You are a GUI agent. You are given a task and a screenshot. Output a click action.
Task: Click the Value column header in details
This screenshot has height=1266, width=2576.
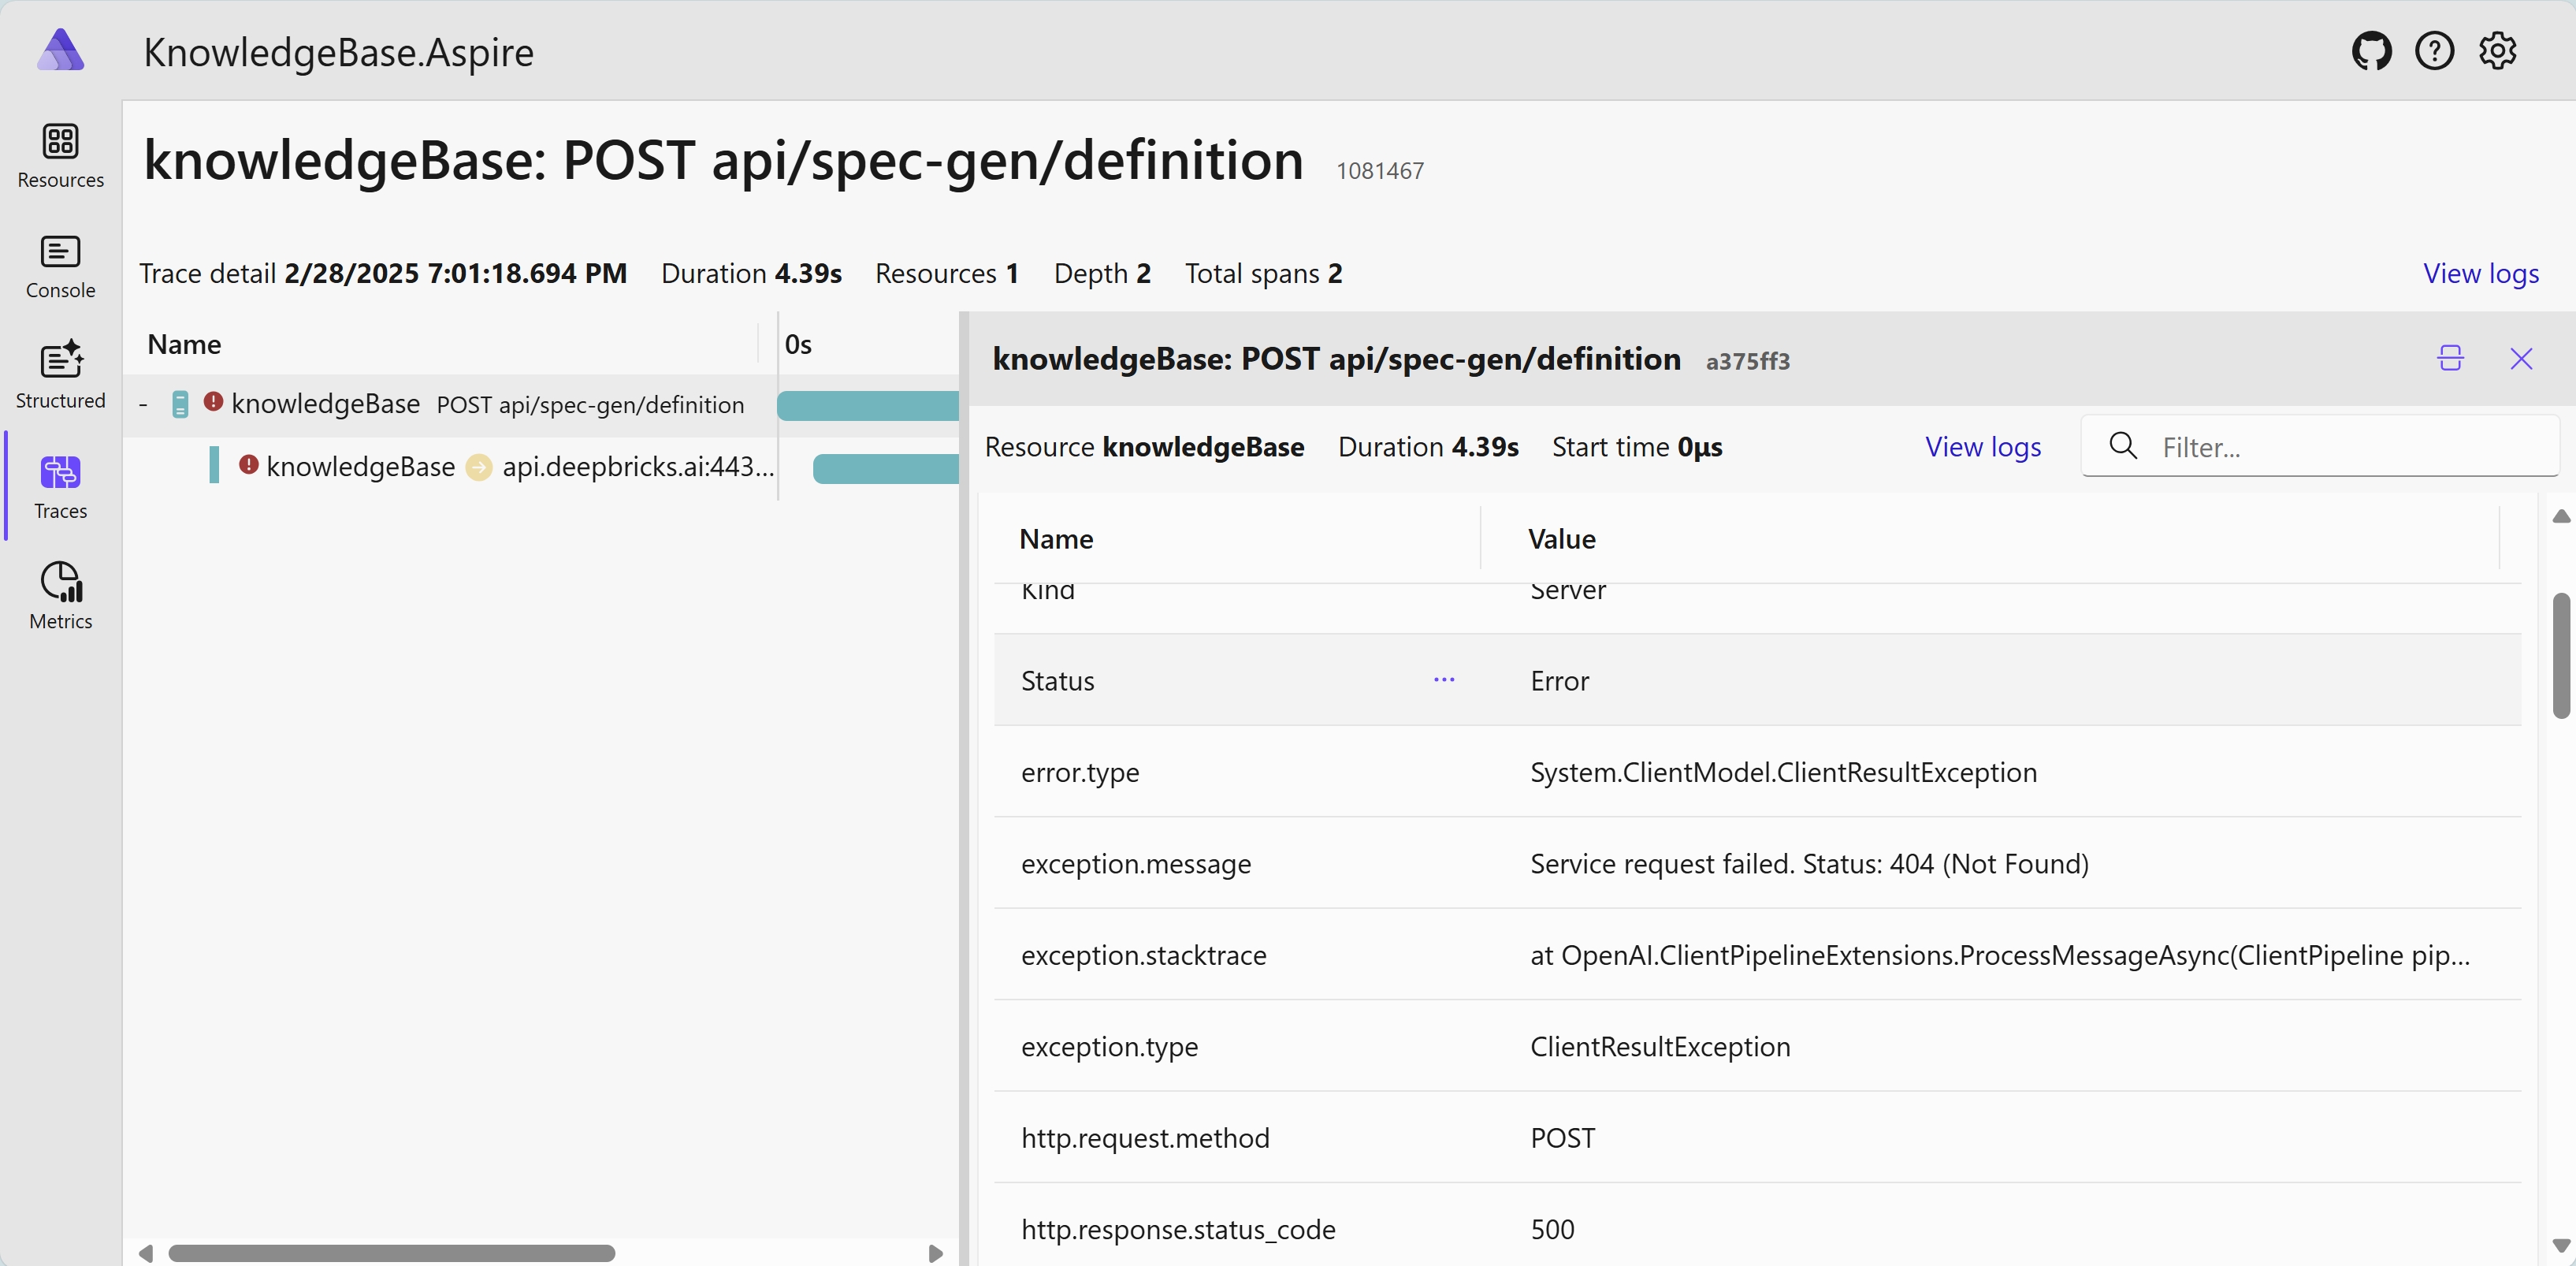coord(1561,539)
